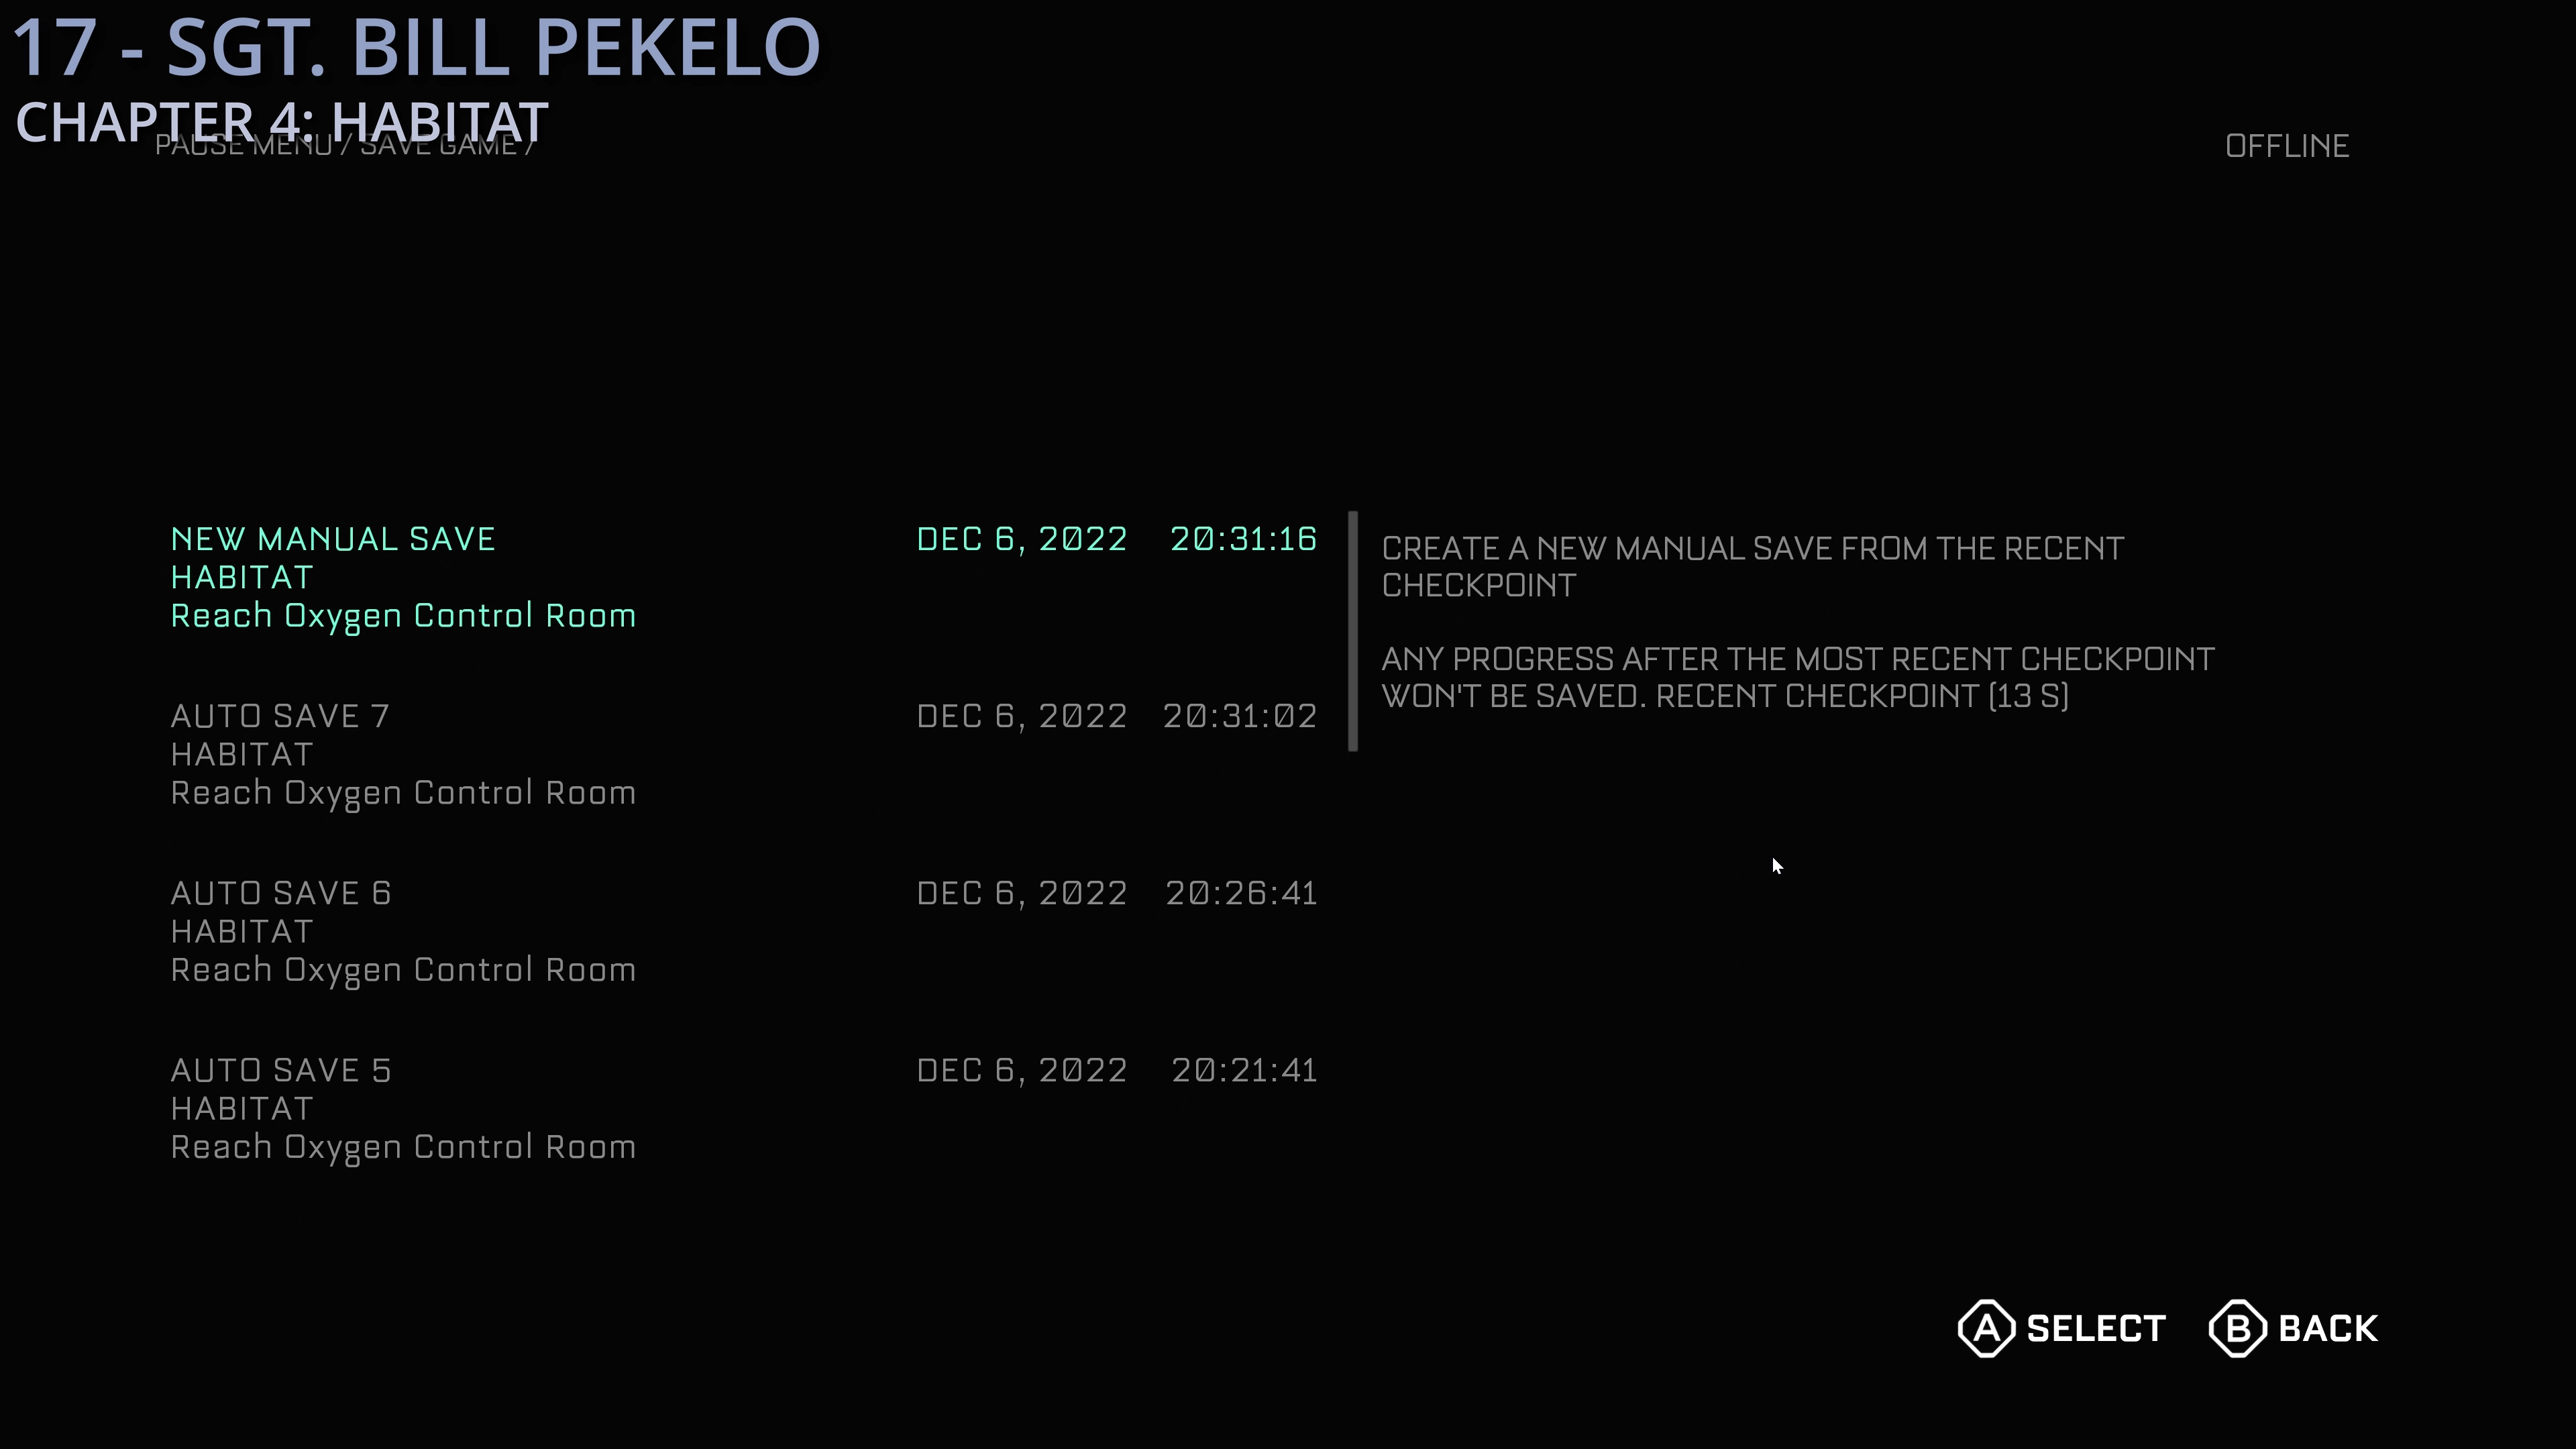Click the OFFLINE status indicator
2576x1449 pixels.
coord(2288,146)
